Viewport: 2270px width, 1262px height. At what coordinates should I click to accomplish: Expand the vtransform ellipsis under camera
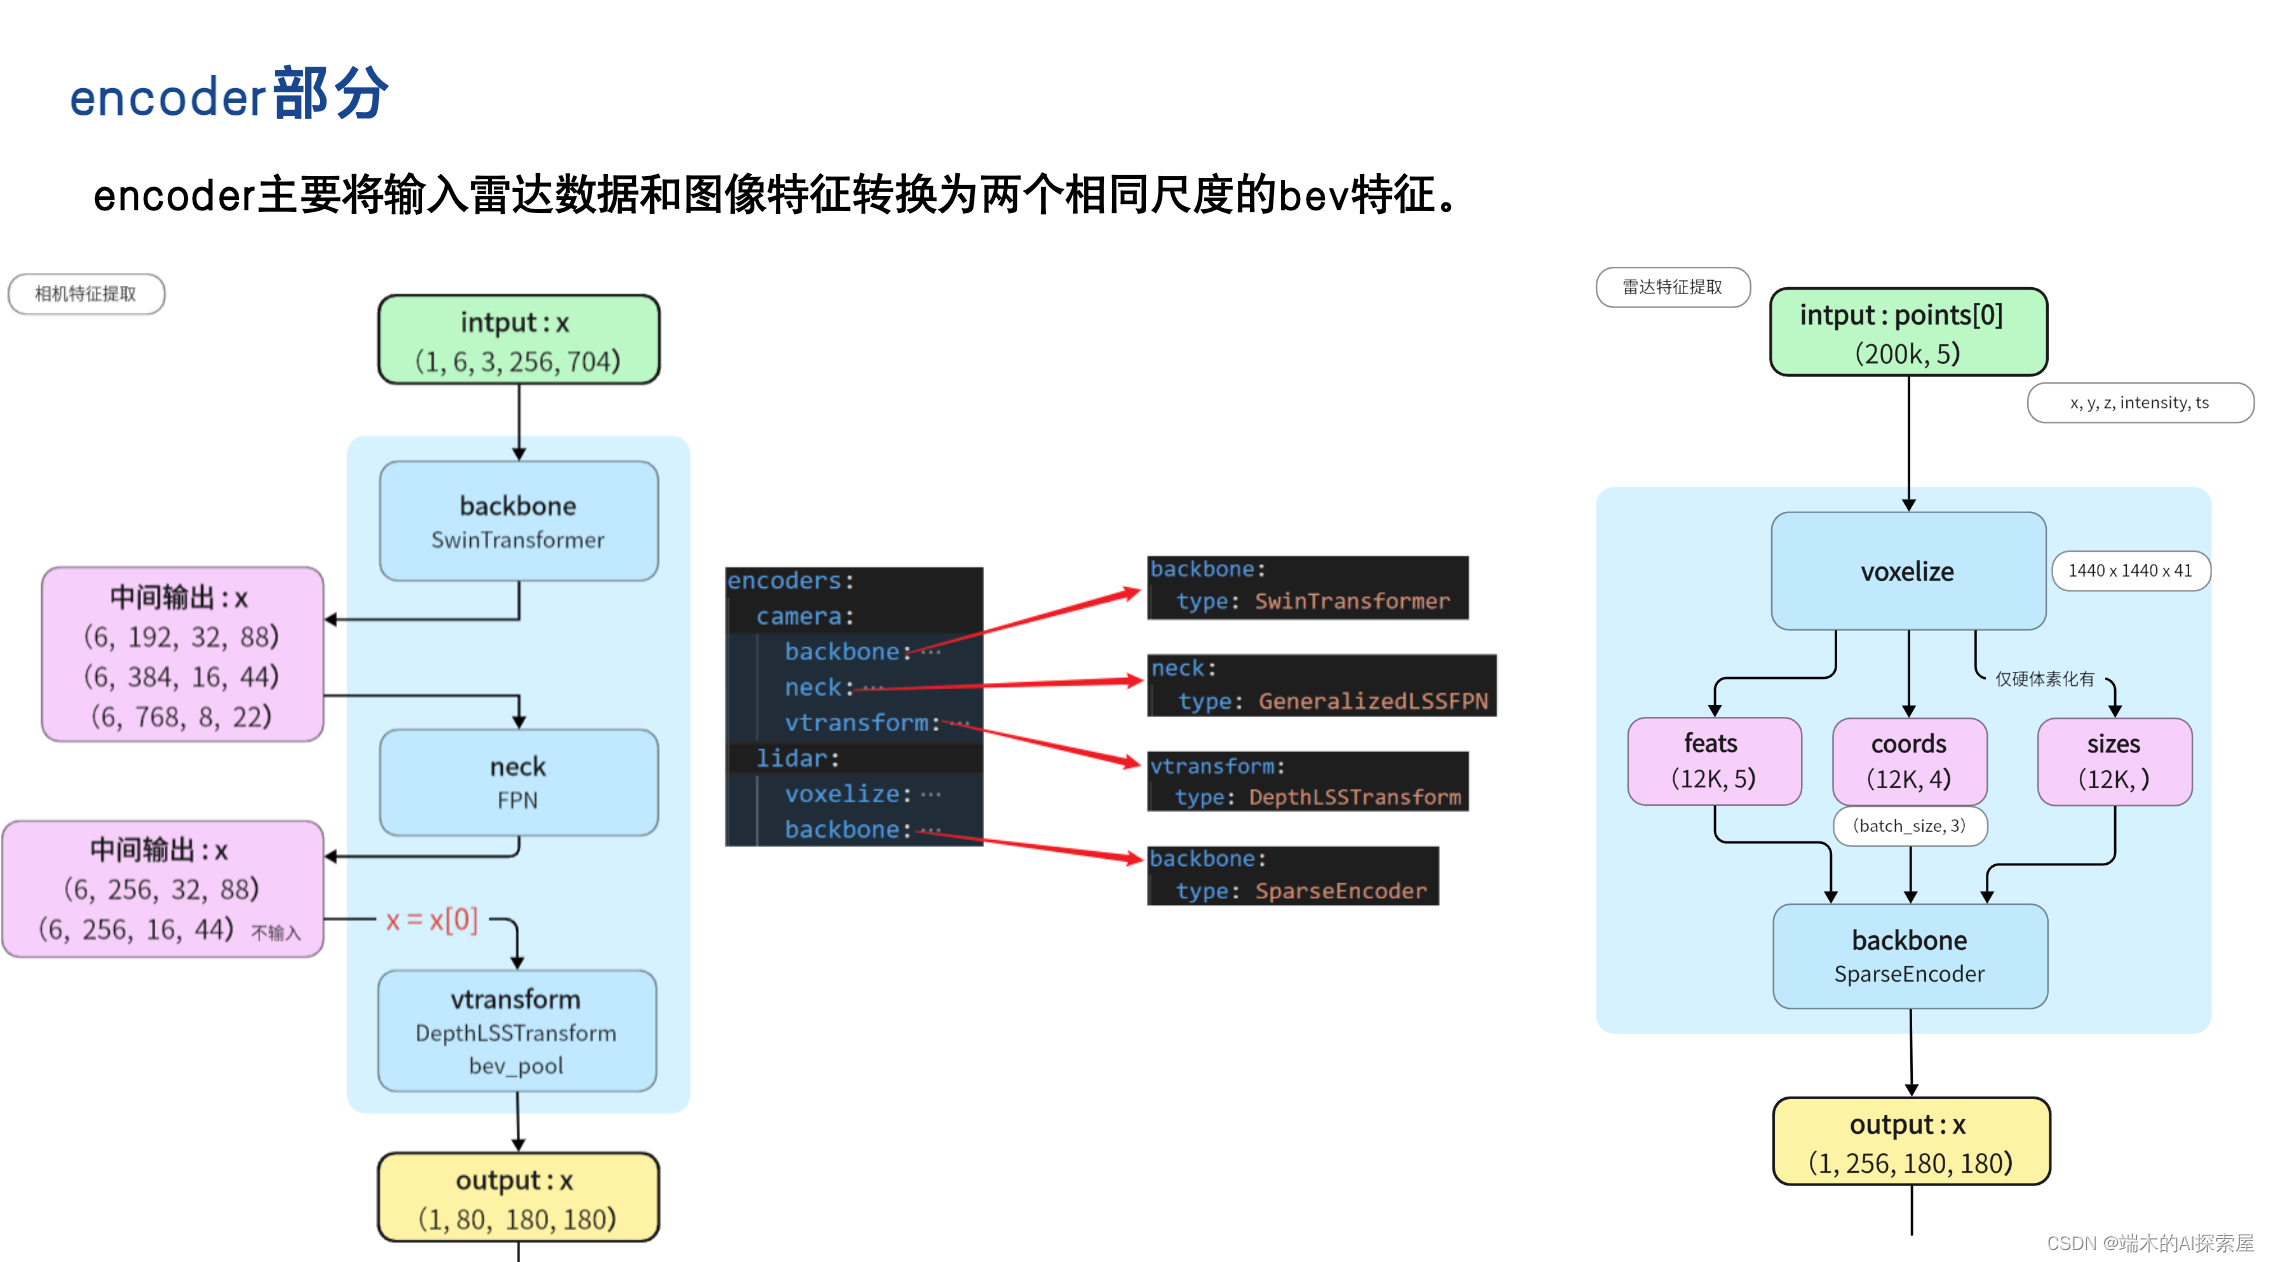[962, 722]
